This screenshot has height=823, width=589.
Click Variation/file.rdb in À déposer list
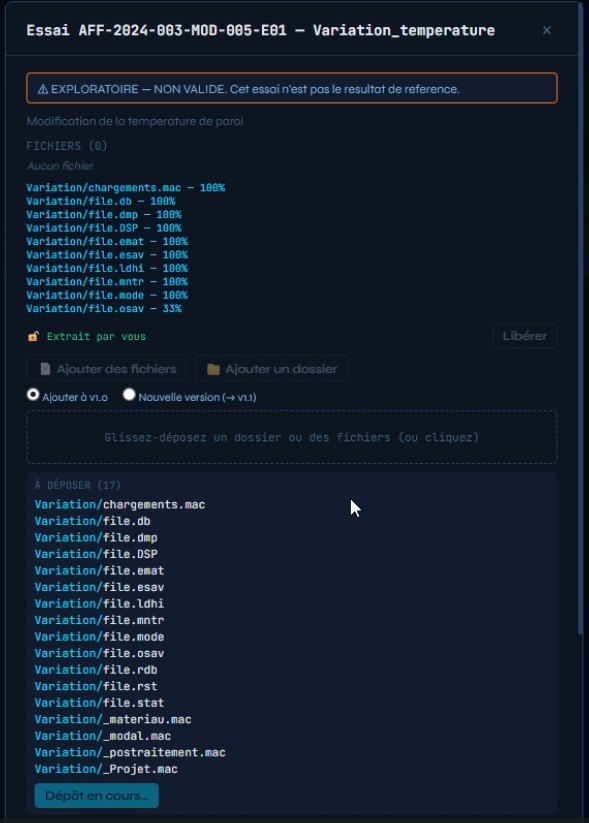96,670
